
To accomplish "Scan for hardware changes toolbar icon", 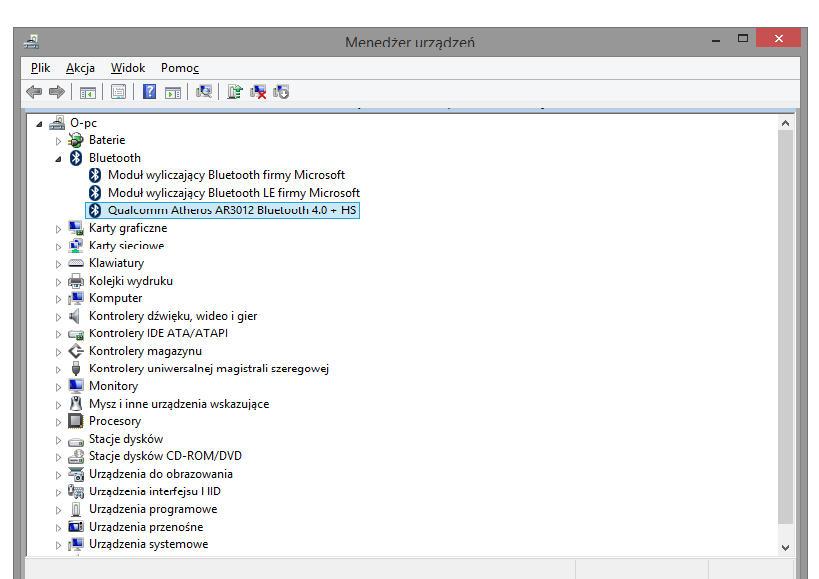I will click(x=204, y=92).
